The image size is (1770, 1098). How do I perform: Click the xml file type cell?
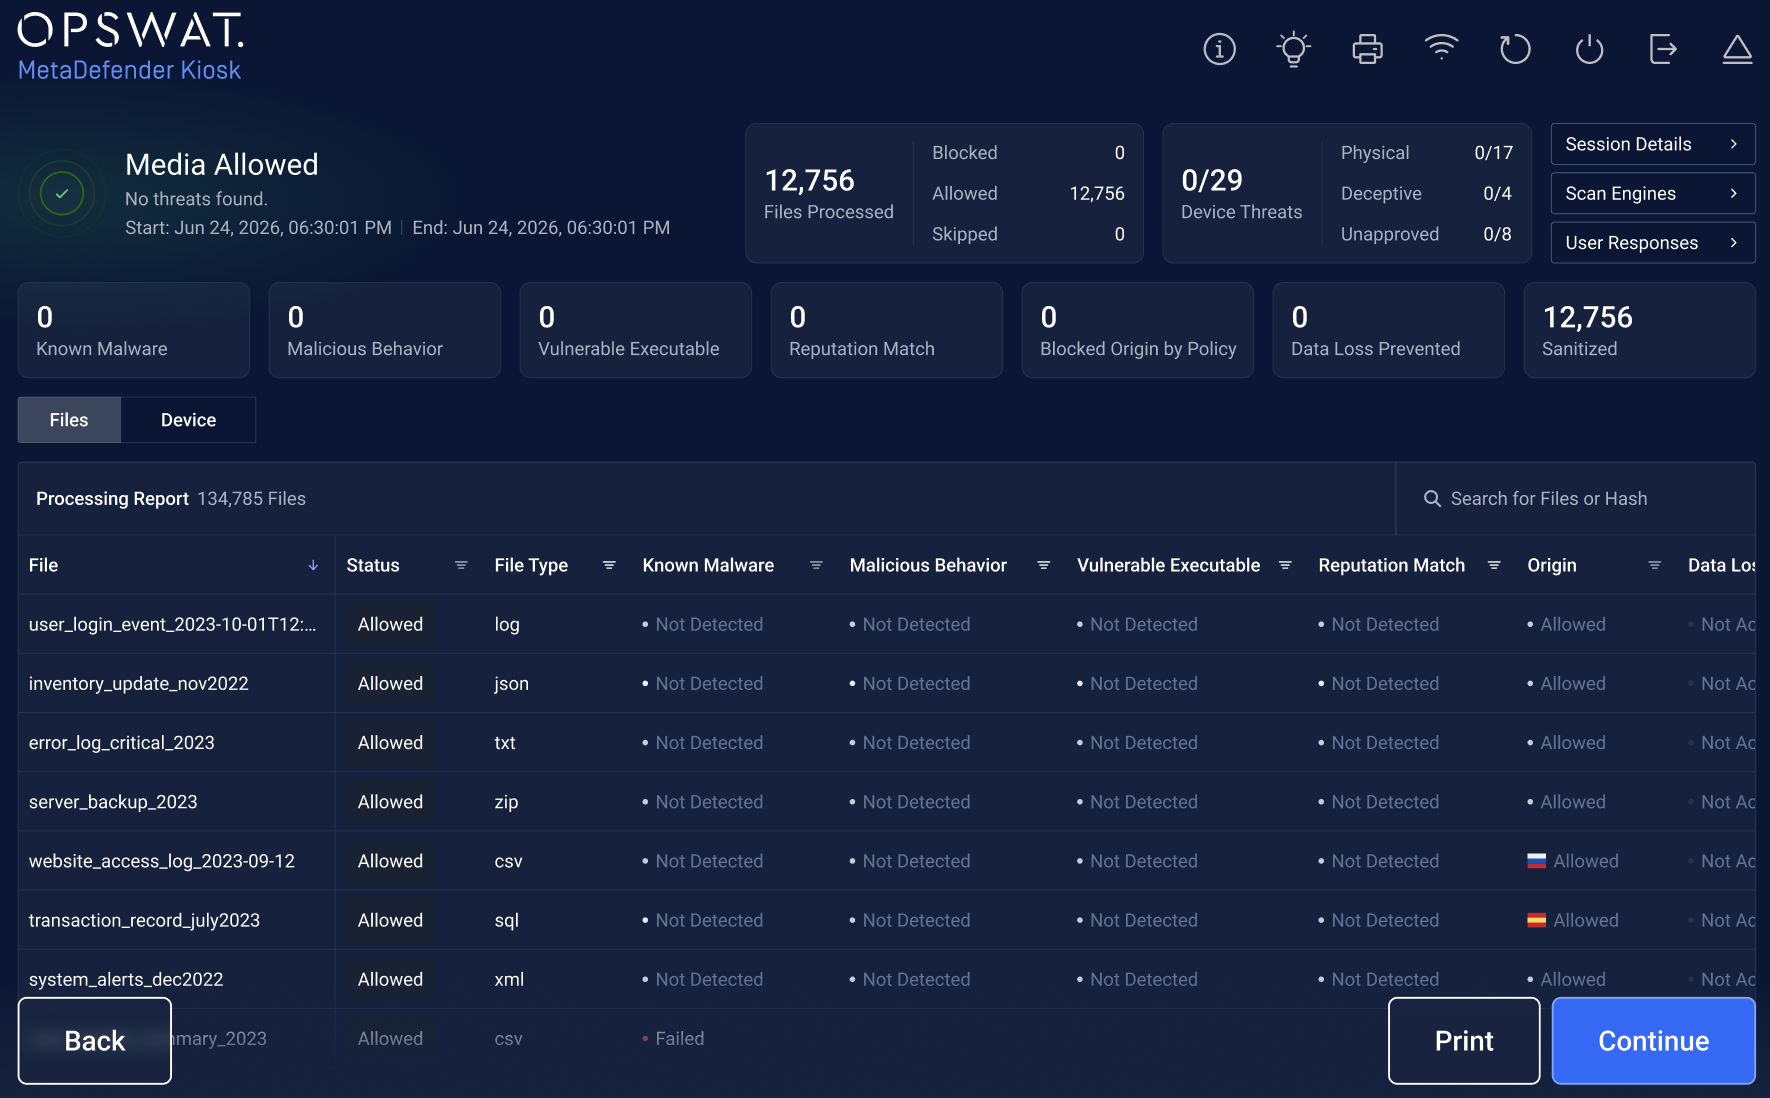(x=509, y=979)
